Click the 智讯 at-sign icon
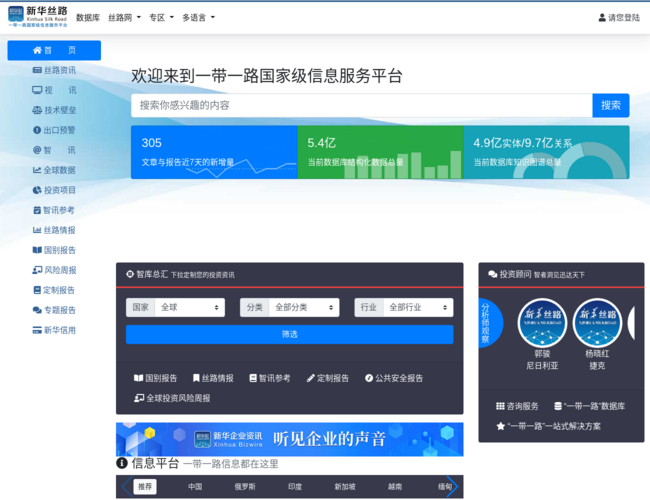This screenshot has height=500, width=650. pyautogui.click(x=37, y=150)
